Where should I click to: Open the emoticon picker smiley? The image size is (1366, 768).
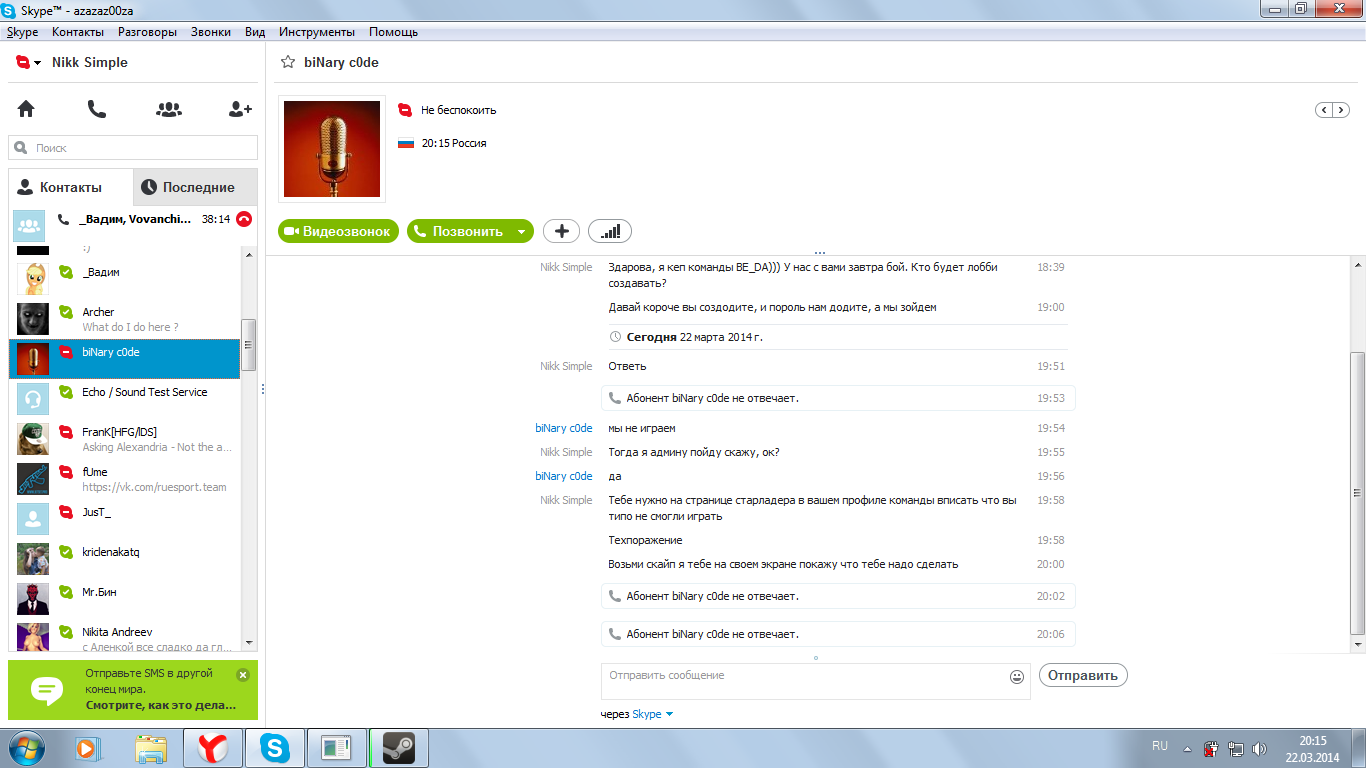[x=1017, y=677]
